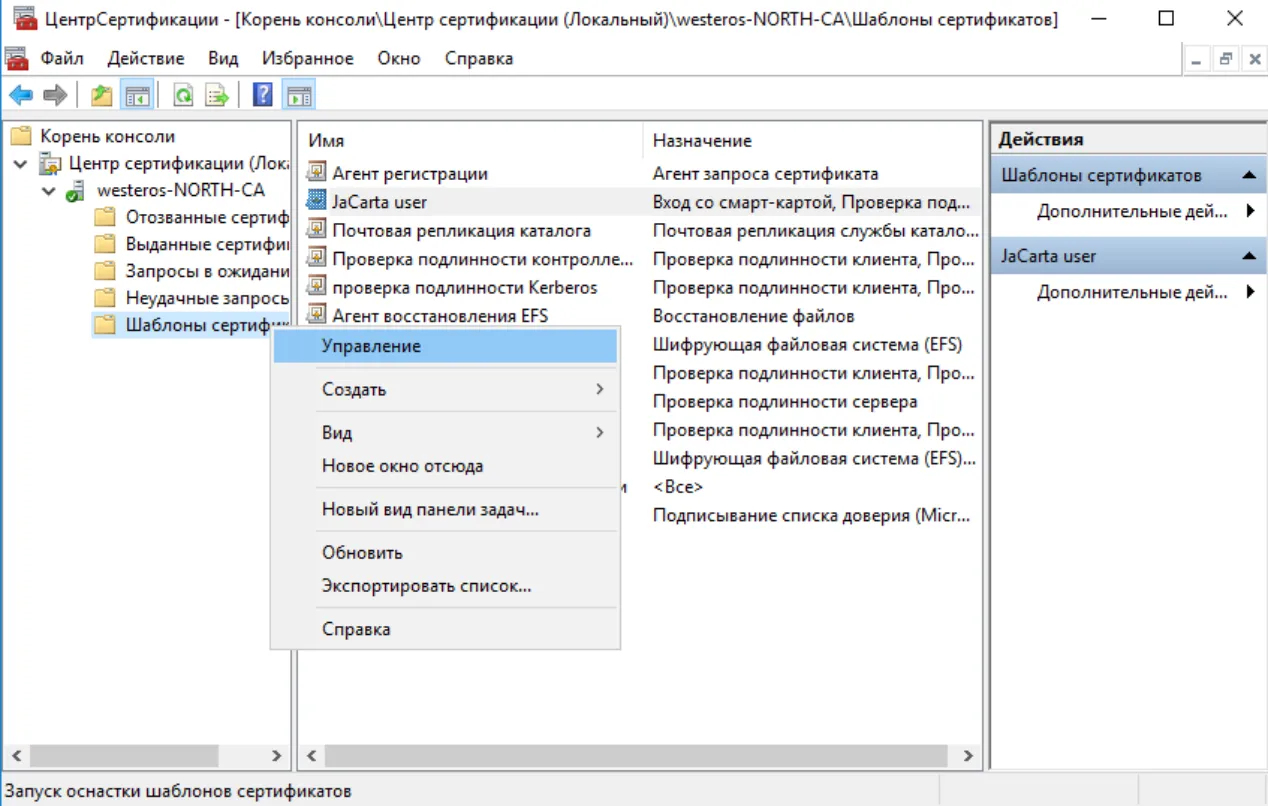
Task: Click the Выданные сертификаты folder icon
Action: (x=105, y=244)
